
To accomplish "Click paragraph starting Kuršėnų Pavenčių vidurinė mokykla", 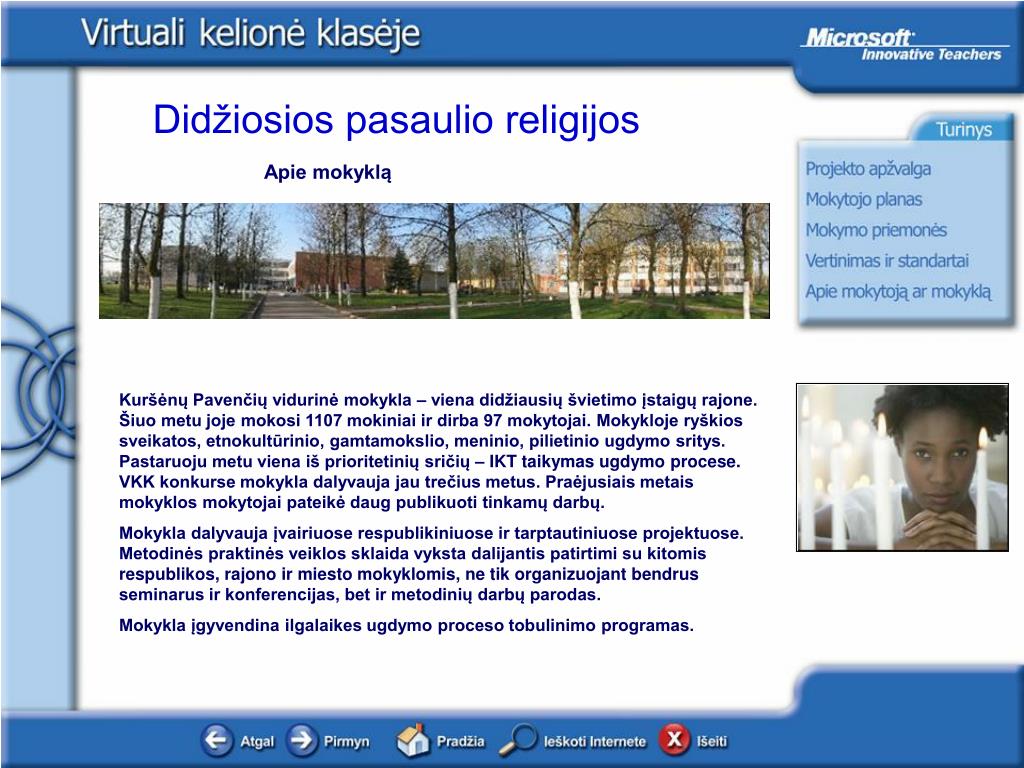I will [x=438, y=451].
